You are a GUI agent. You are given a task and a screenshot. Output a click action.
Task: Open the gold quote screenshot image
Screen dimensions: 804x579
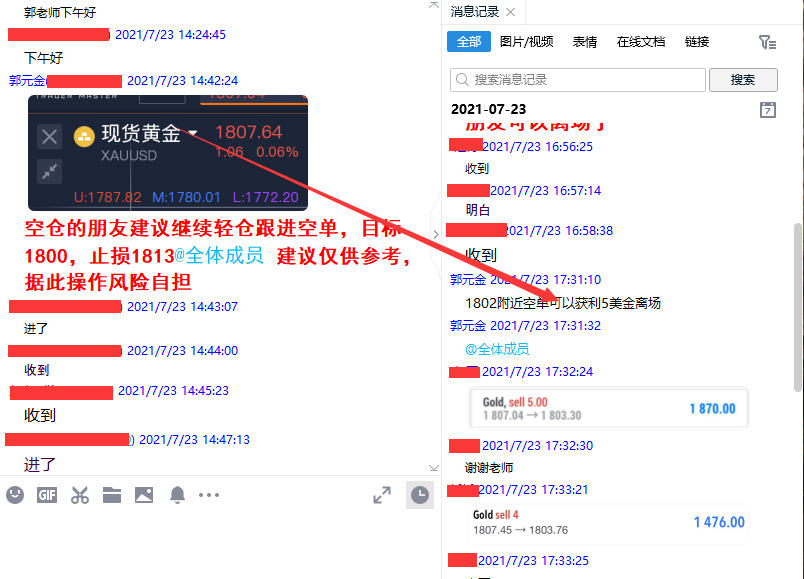(x=168, y=153)
